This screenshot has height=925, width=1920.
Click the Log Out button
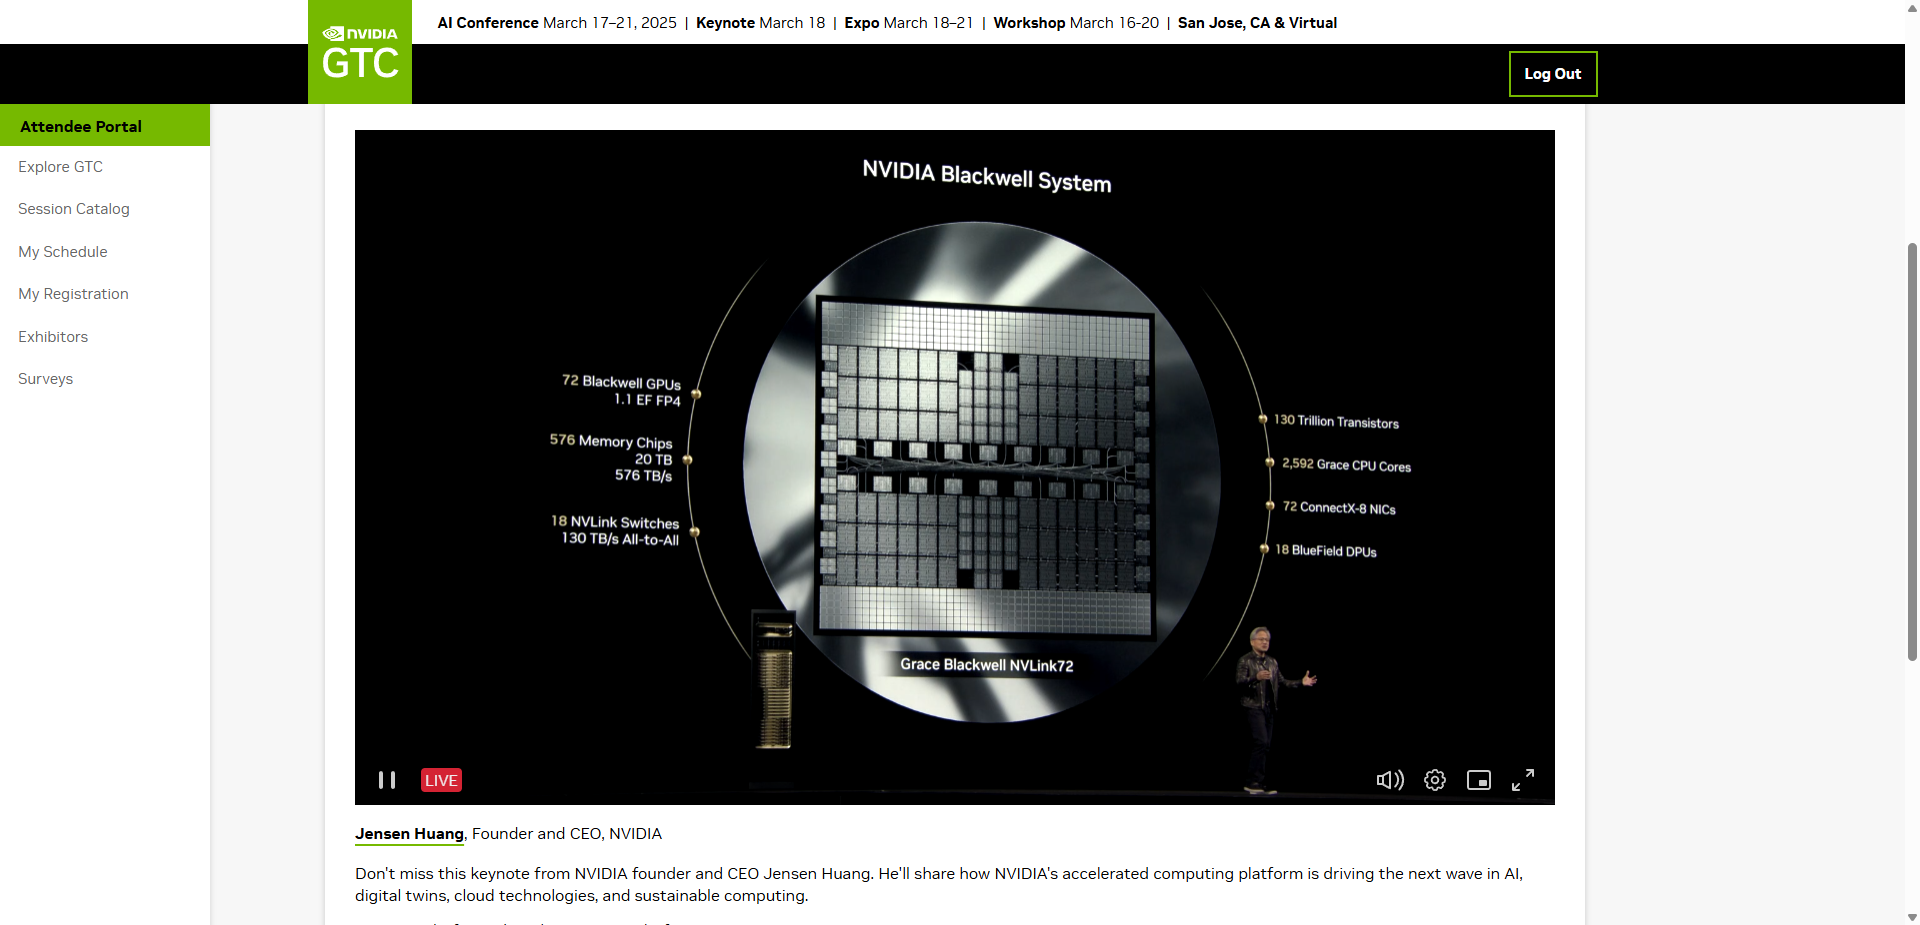(x=1553, y=74)
